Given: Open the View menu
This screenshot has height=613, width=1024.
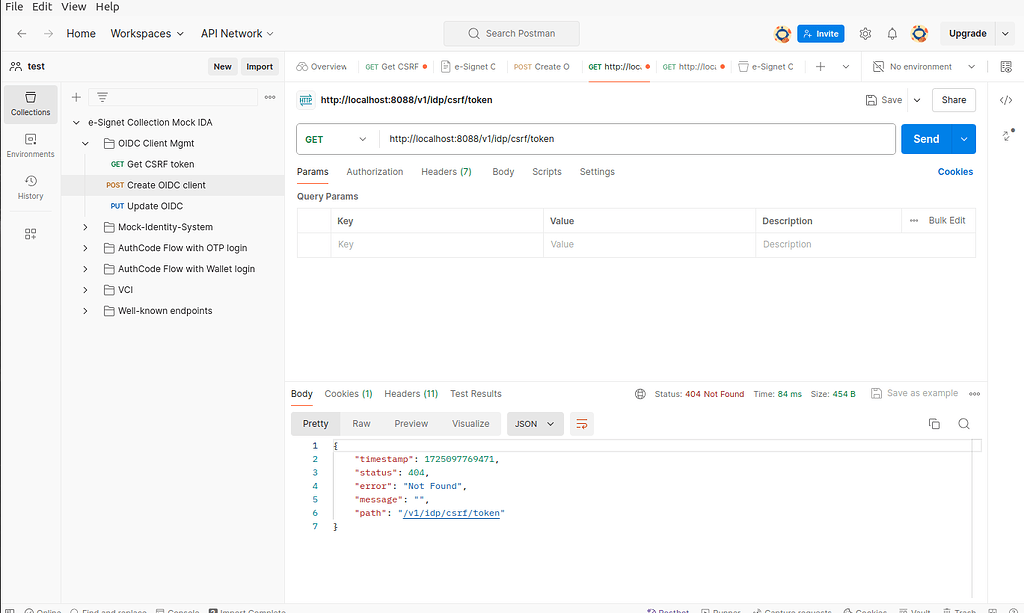Looking at the screenshot, I should point(73,7).
